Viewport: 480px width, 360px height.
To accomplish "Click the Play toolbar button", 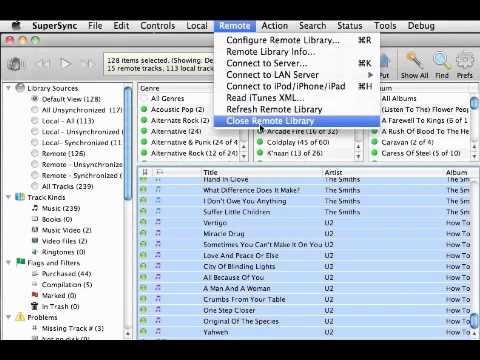I will [66, 63].
